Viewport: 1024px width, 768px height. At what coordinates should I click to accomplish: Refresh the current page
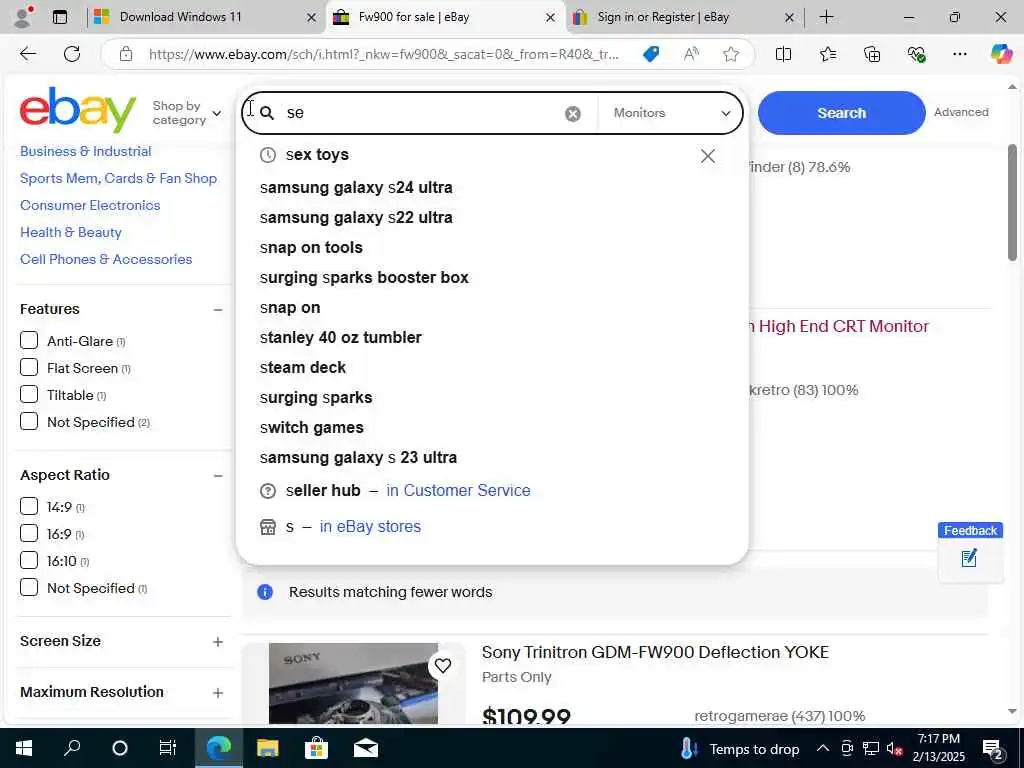click(x=72, y=54)
